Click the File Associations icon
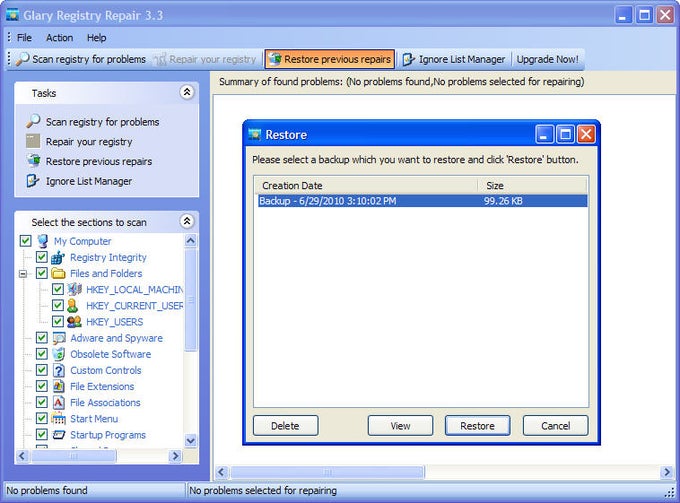This screenshot has width=680, height=503. pos(59,402)
